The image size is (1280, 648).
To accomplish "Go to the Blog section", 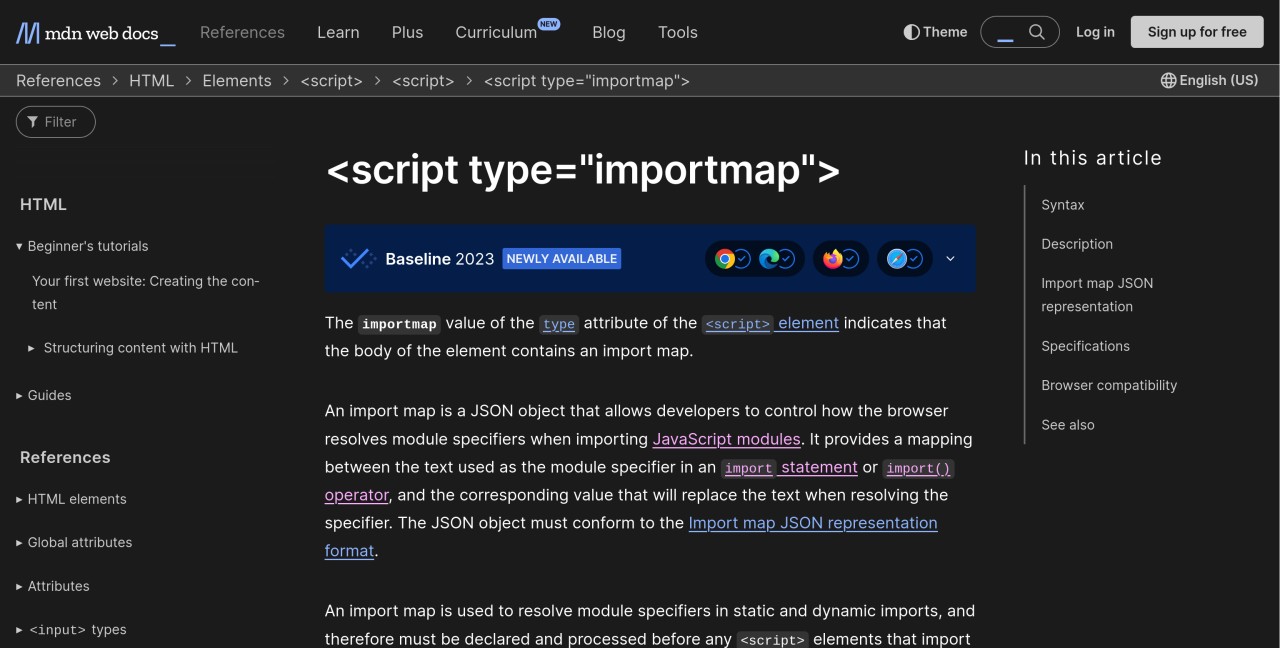I will 608,32.
